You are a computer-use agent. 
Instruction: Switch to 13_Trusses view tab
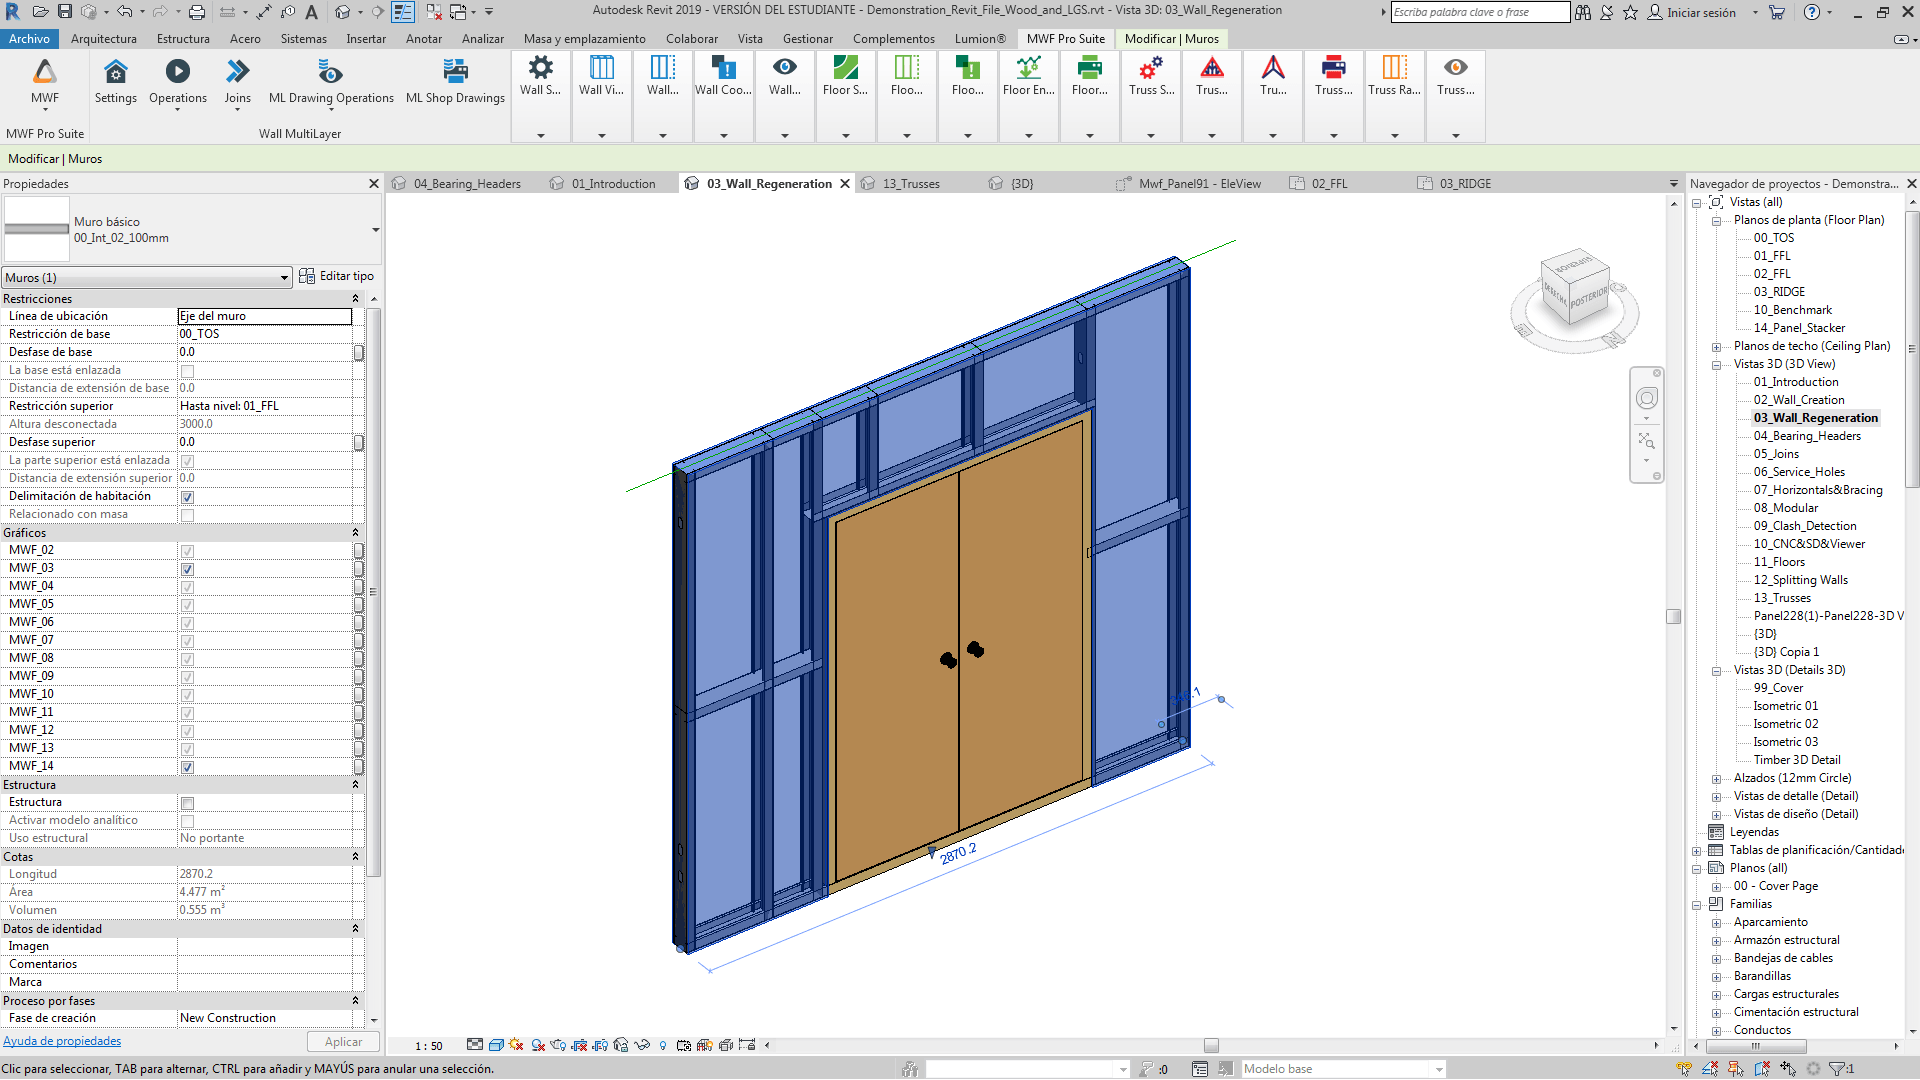pyautogui.click(x=911, y=184)
